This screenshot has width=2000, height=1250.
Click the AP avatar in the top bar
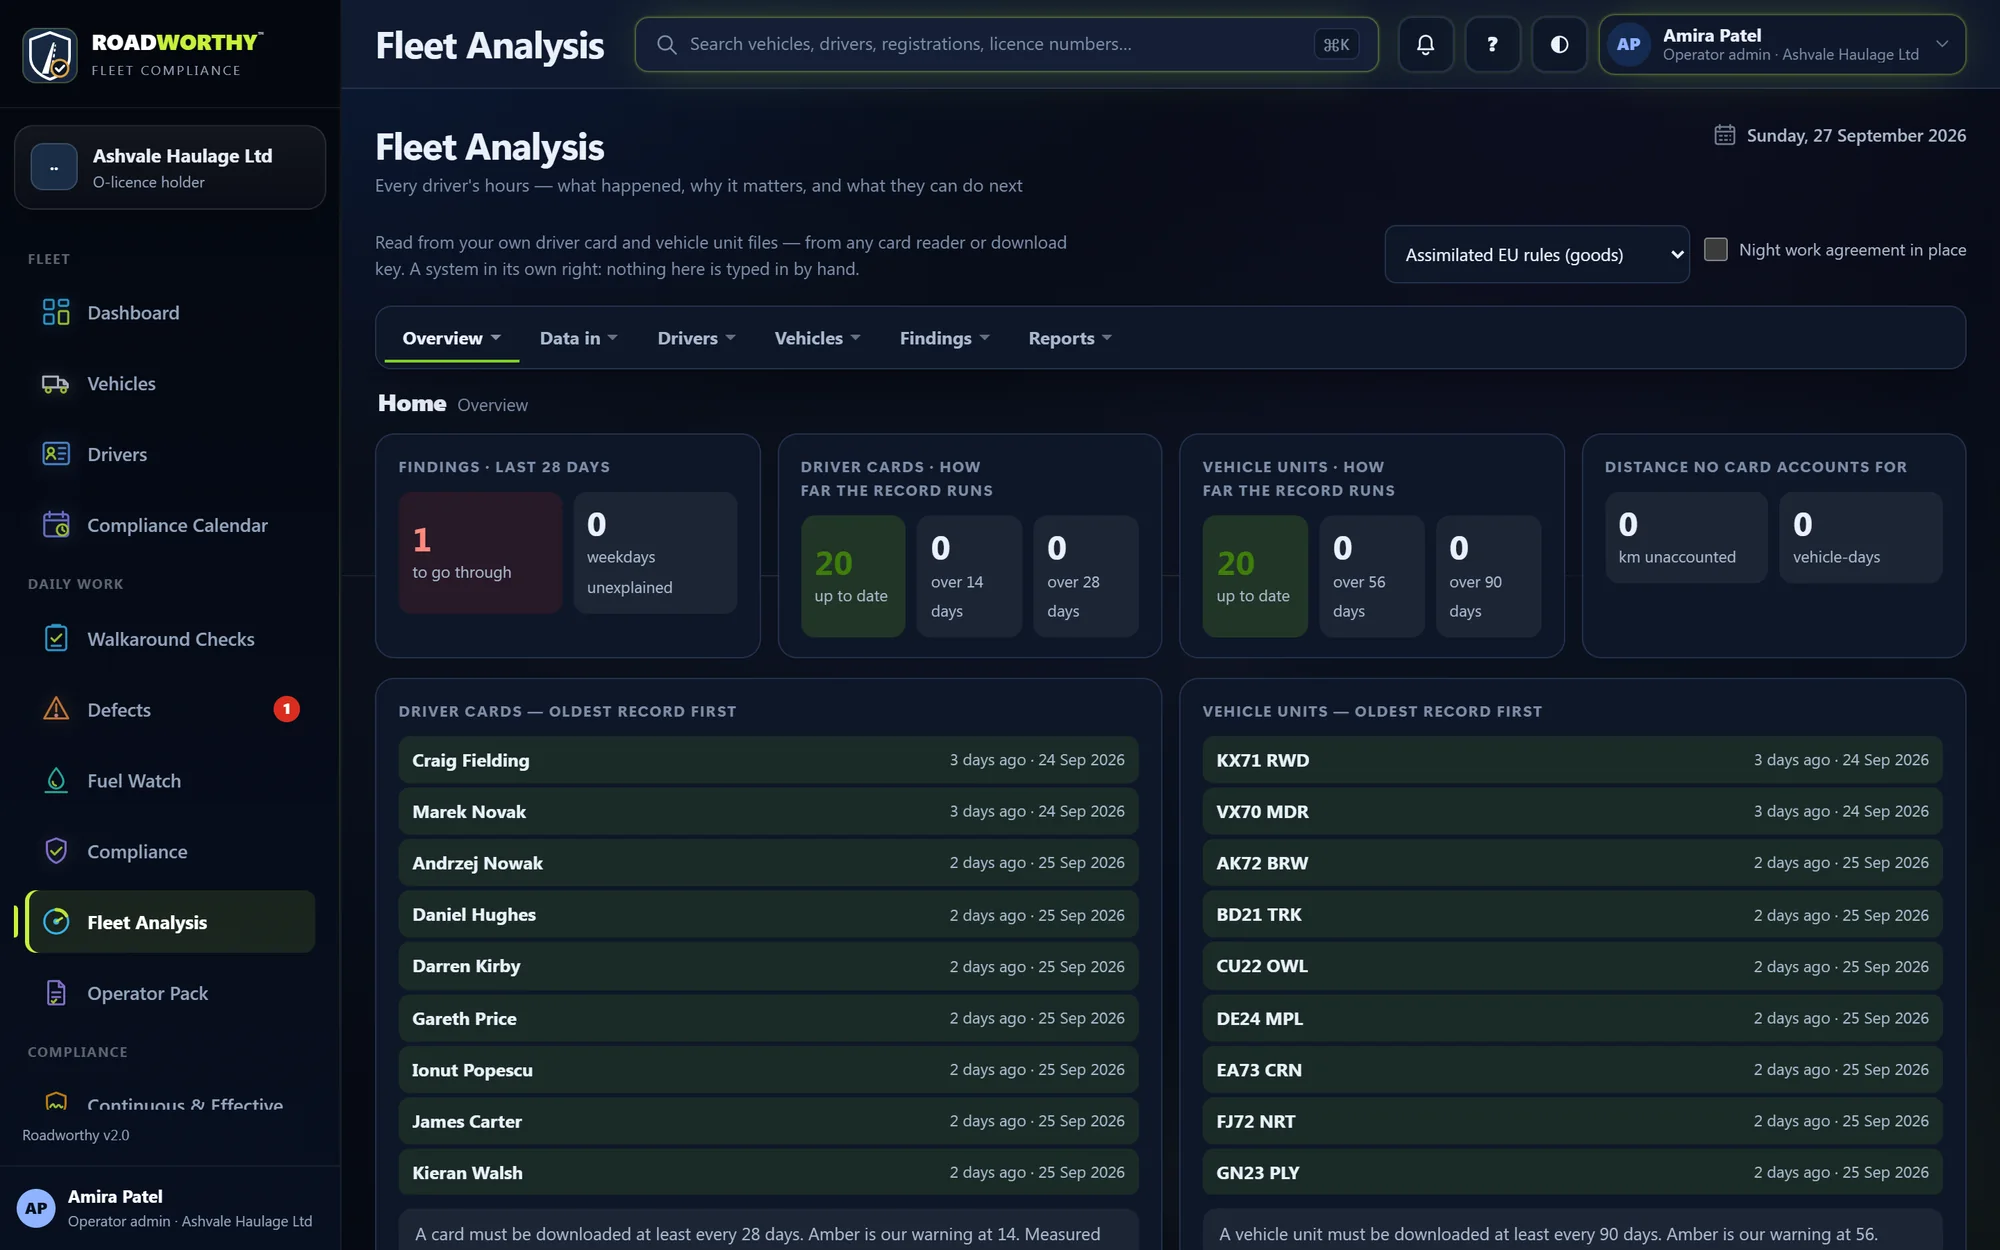(x=1629, y=44)
